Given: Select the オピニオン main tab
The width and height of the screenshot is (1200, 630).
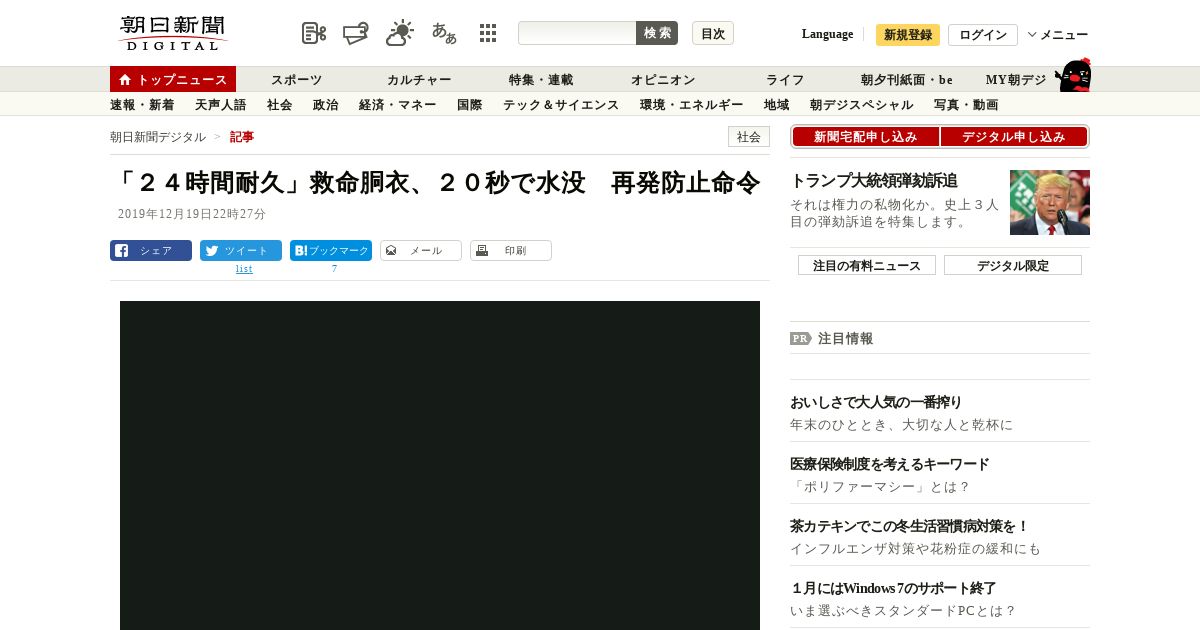Looking at the screenshot, I should tap(663, 80).
